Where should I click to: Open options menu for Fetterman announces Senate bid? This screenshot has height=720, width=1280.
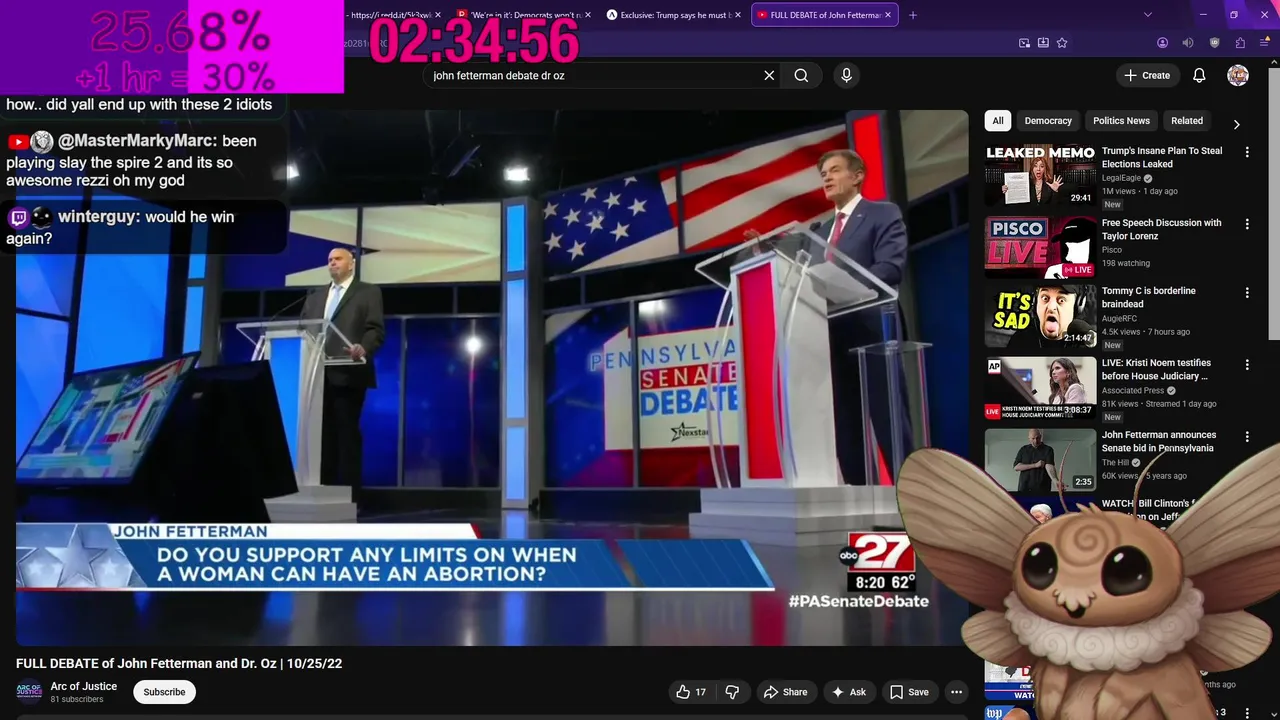1247,436
